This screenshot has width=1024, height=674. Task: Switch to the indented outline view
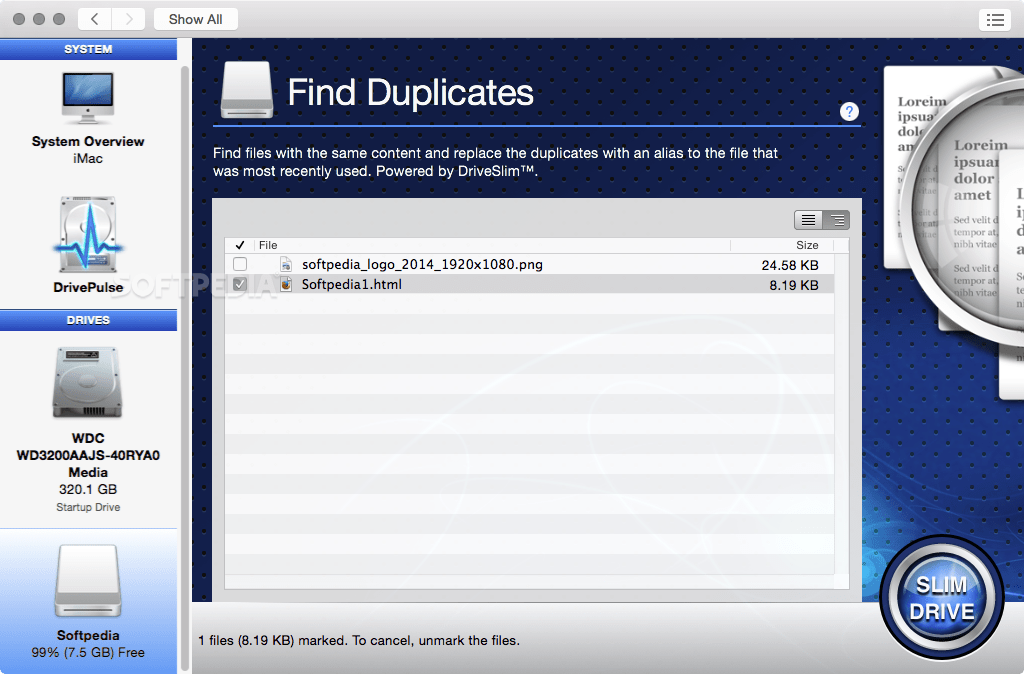(836, 220)
